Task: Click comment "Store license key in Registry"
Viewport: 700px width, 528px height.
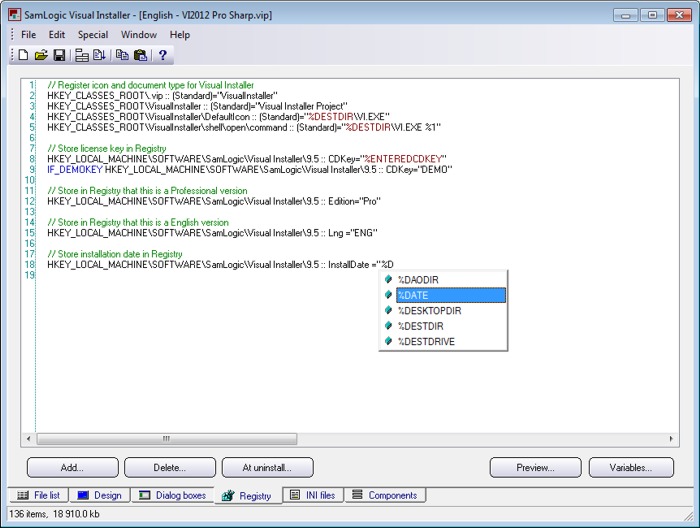Action: 107,149
